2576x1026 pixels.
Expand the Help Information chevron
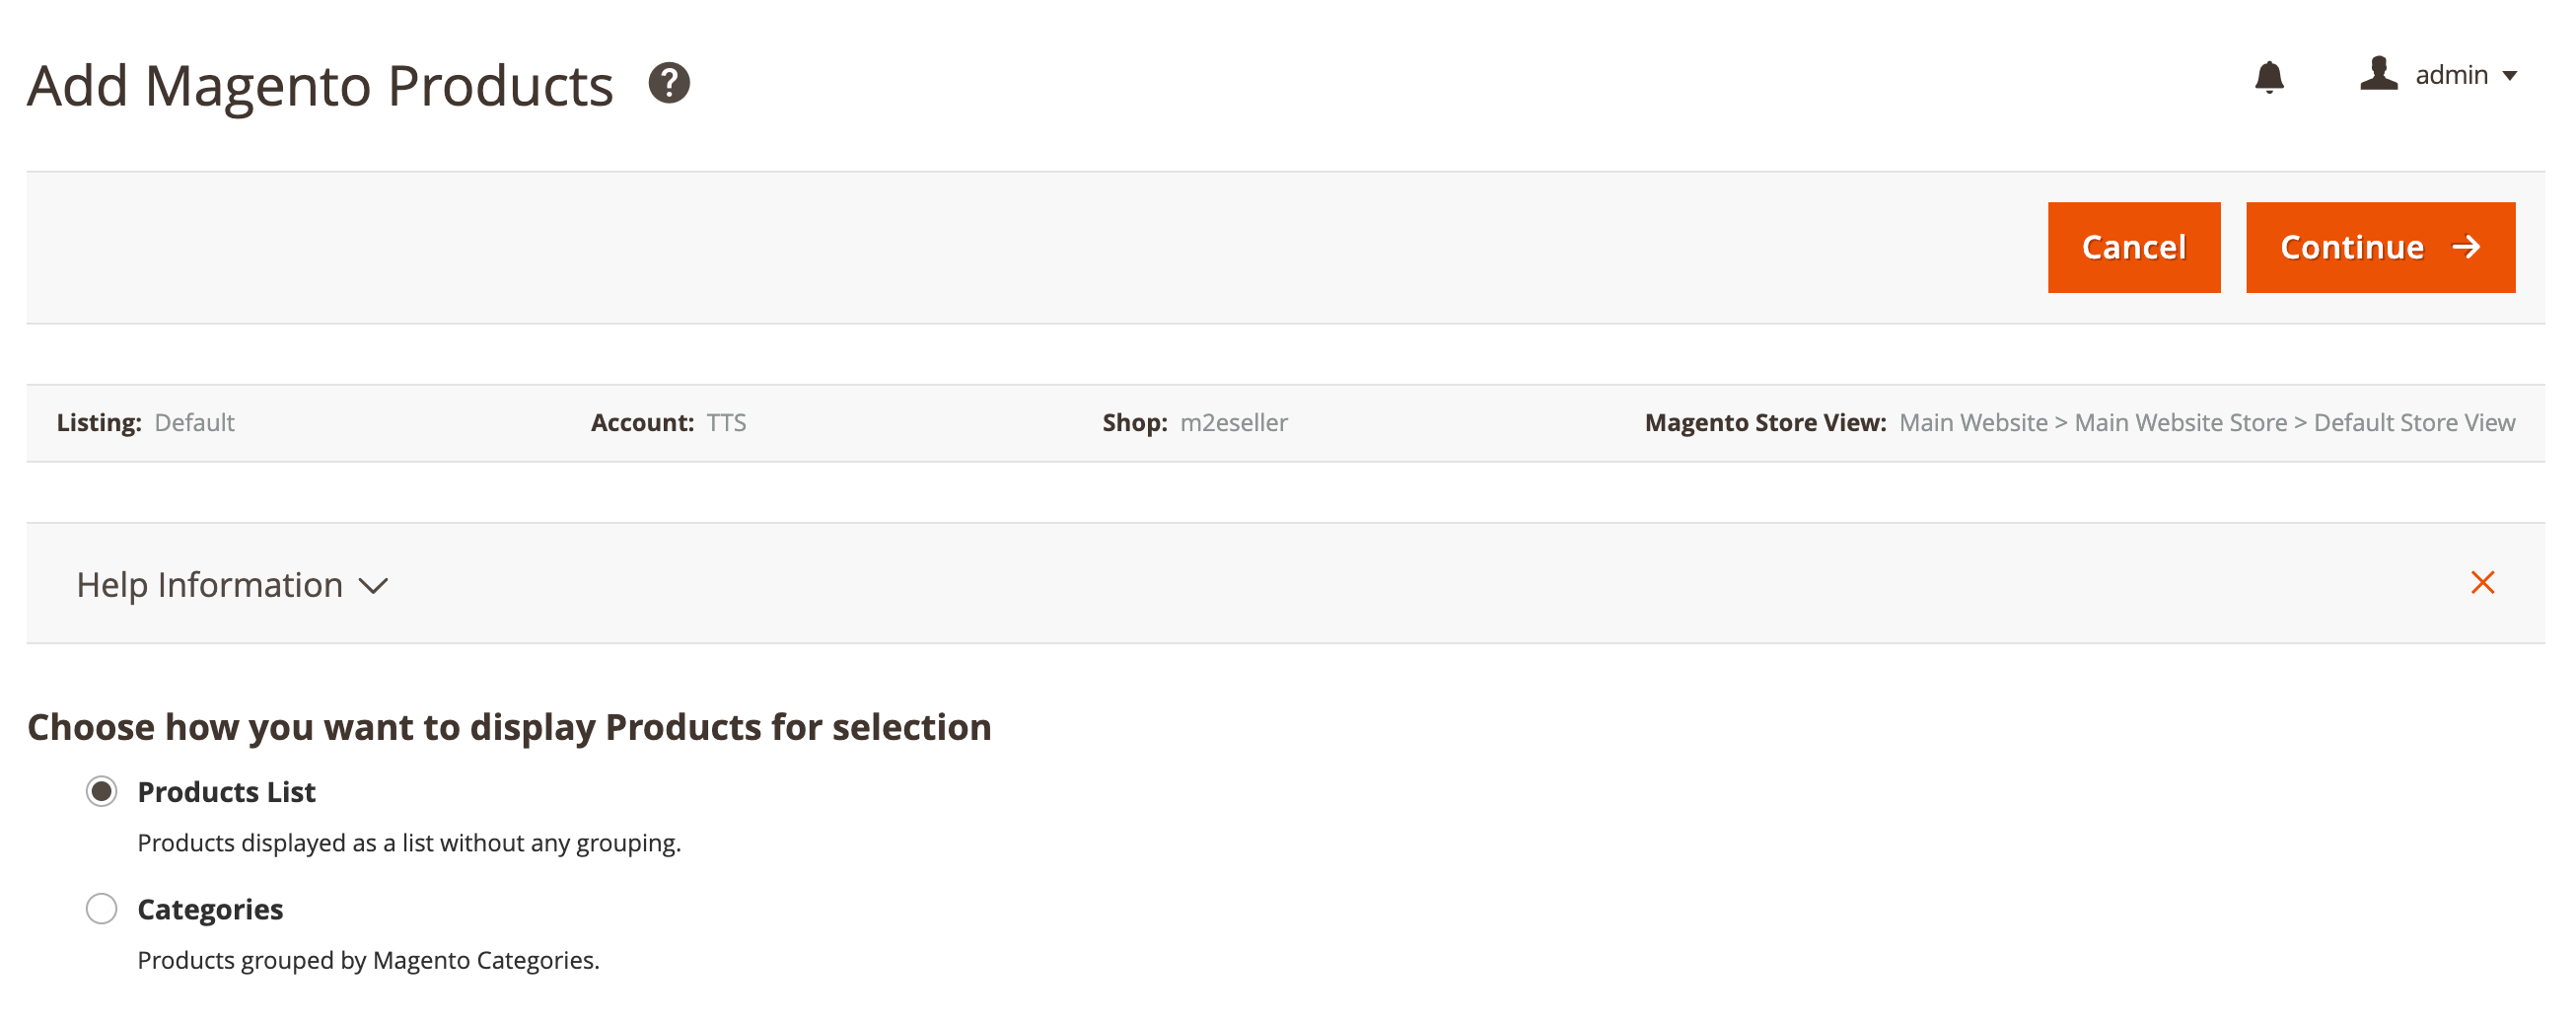[x=374, y=586]
